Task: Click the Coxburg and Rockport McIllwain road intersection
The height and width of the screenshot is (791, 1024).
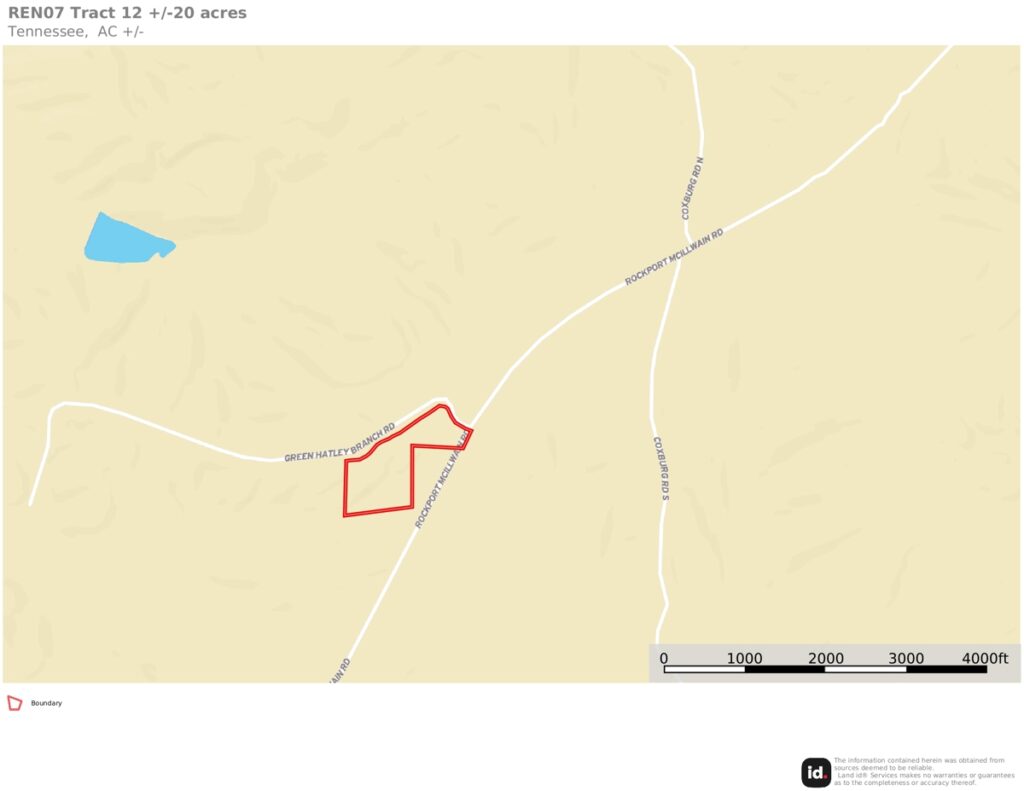Action: click(680, 257)
